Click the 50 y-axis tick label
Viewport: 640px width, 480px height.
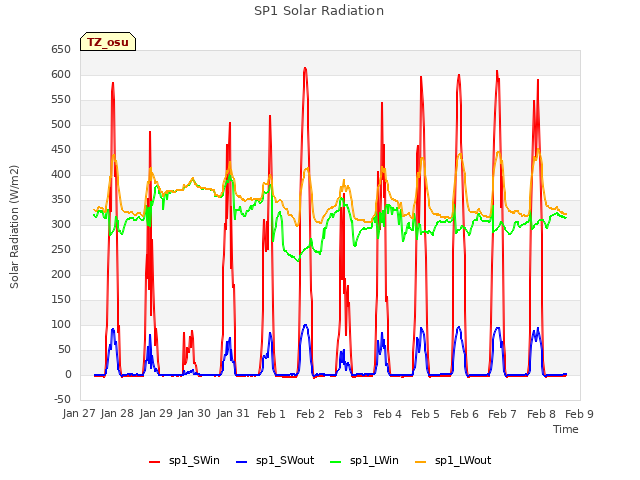64,349
